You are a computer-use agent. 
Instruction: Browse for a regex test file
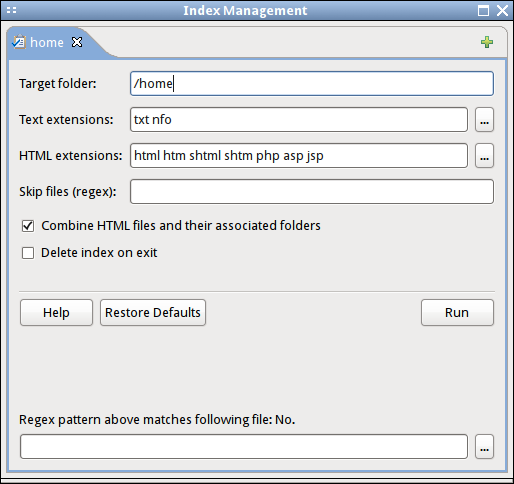484,447
